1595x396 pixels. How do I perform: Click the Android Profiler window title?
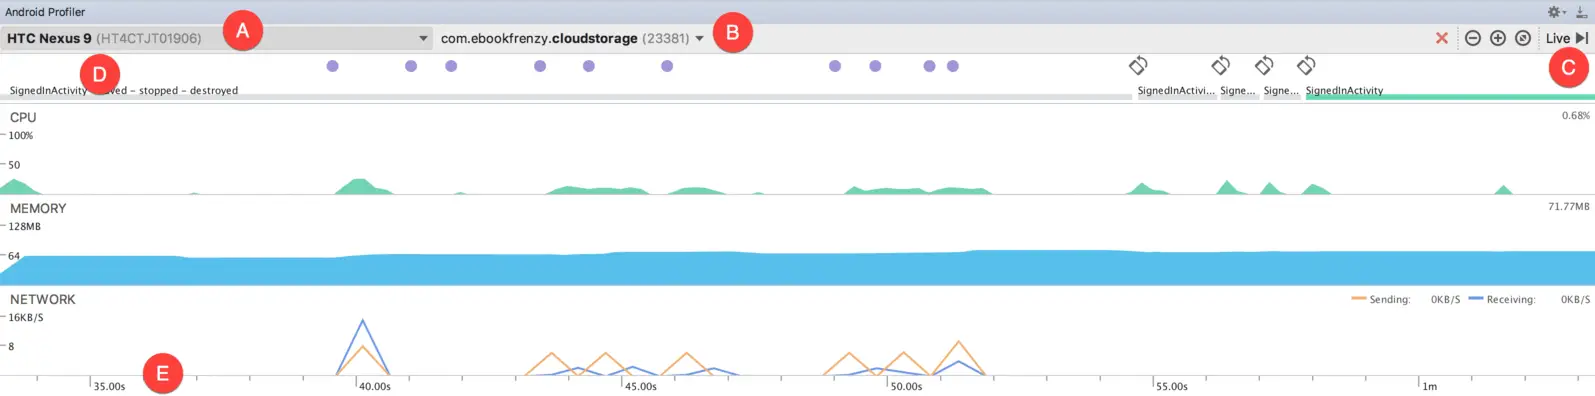point(45,12)
